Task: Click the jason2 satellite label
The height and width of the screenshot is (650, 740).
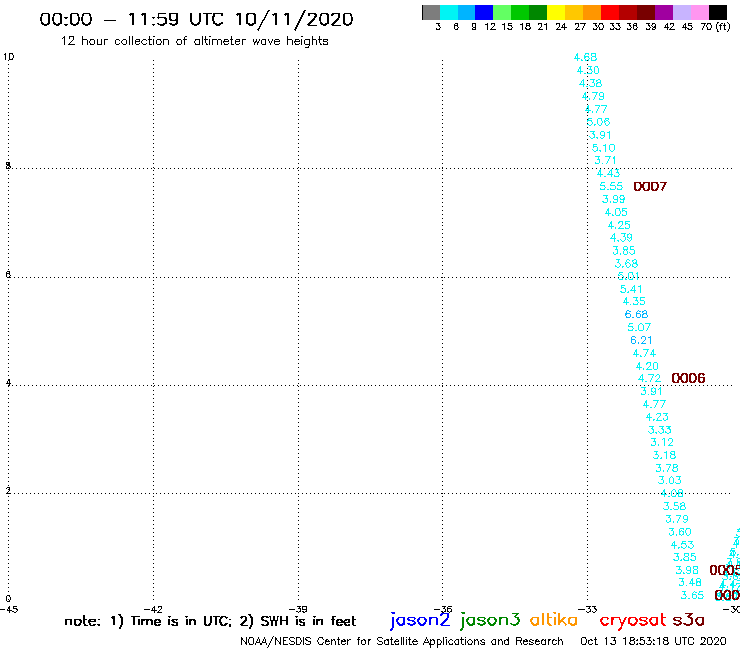Action: 420,620
